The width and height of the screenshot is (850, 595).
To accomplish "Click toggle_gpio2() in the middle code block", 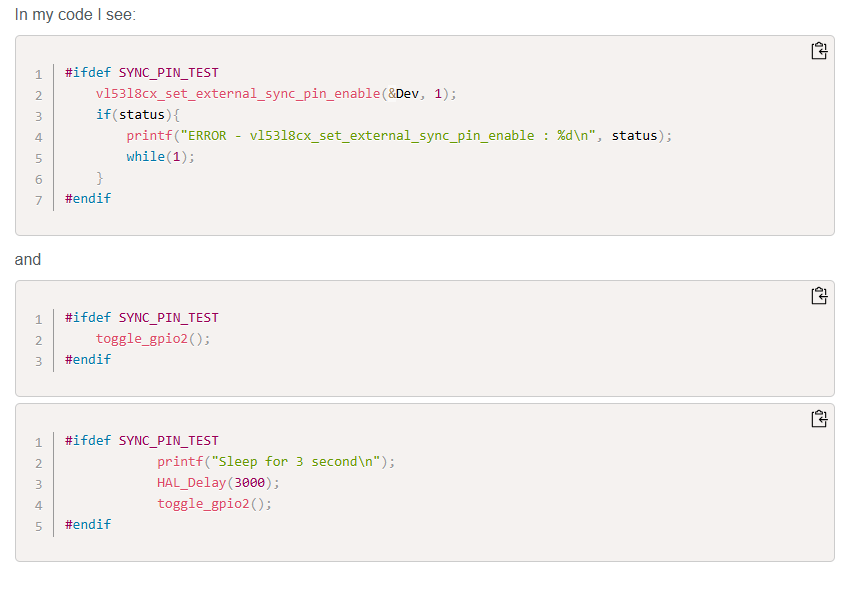I will (x=153, y=339).
